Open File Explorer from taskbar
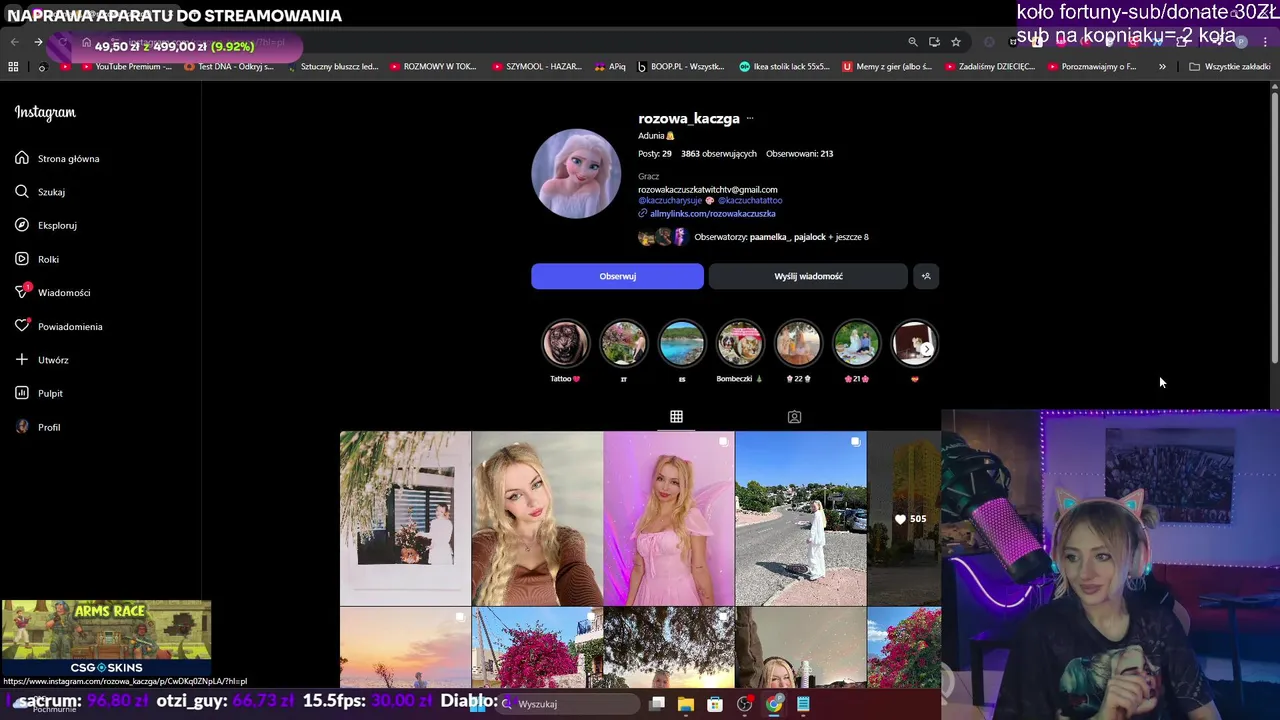The height and width of the screenshot is (720, 1280). [686, 704]
